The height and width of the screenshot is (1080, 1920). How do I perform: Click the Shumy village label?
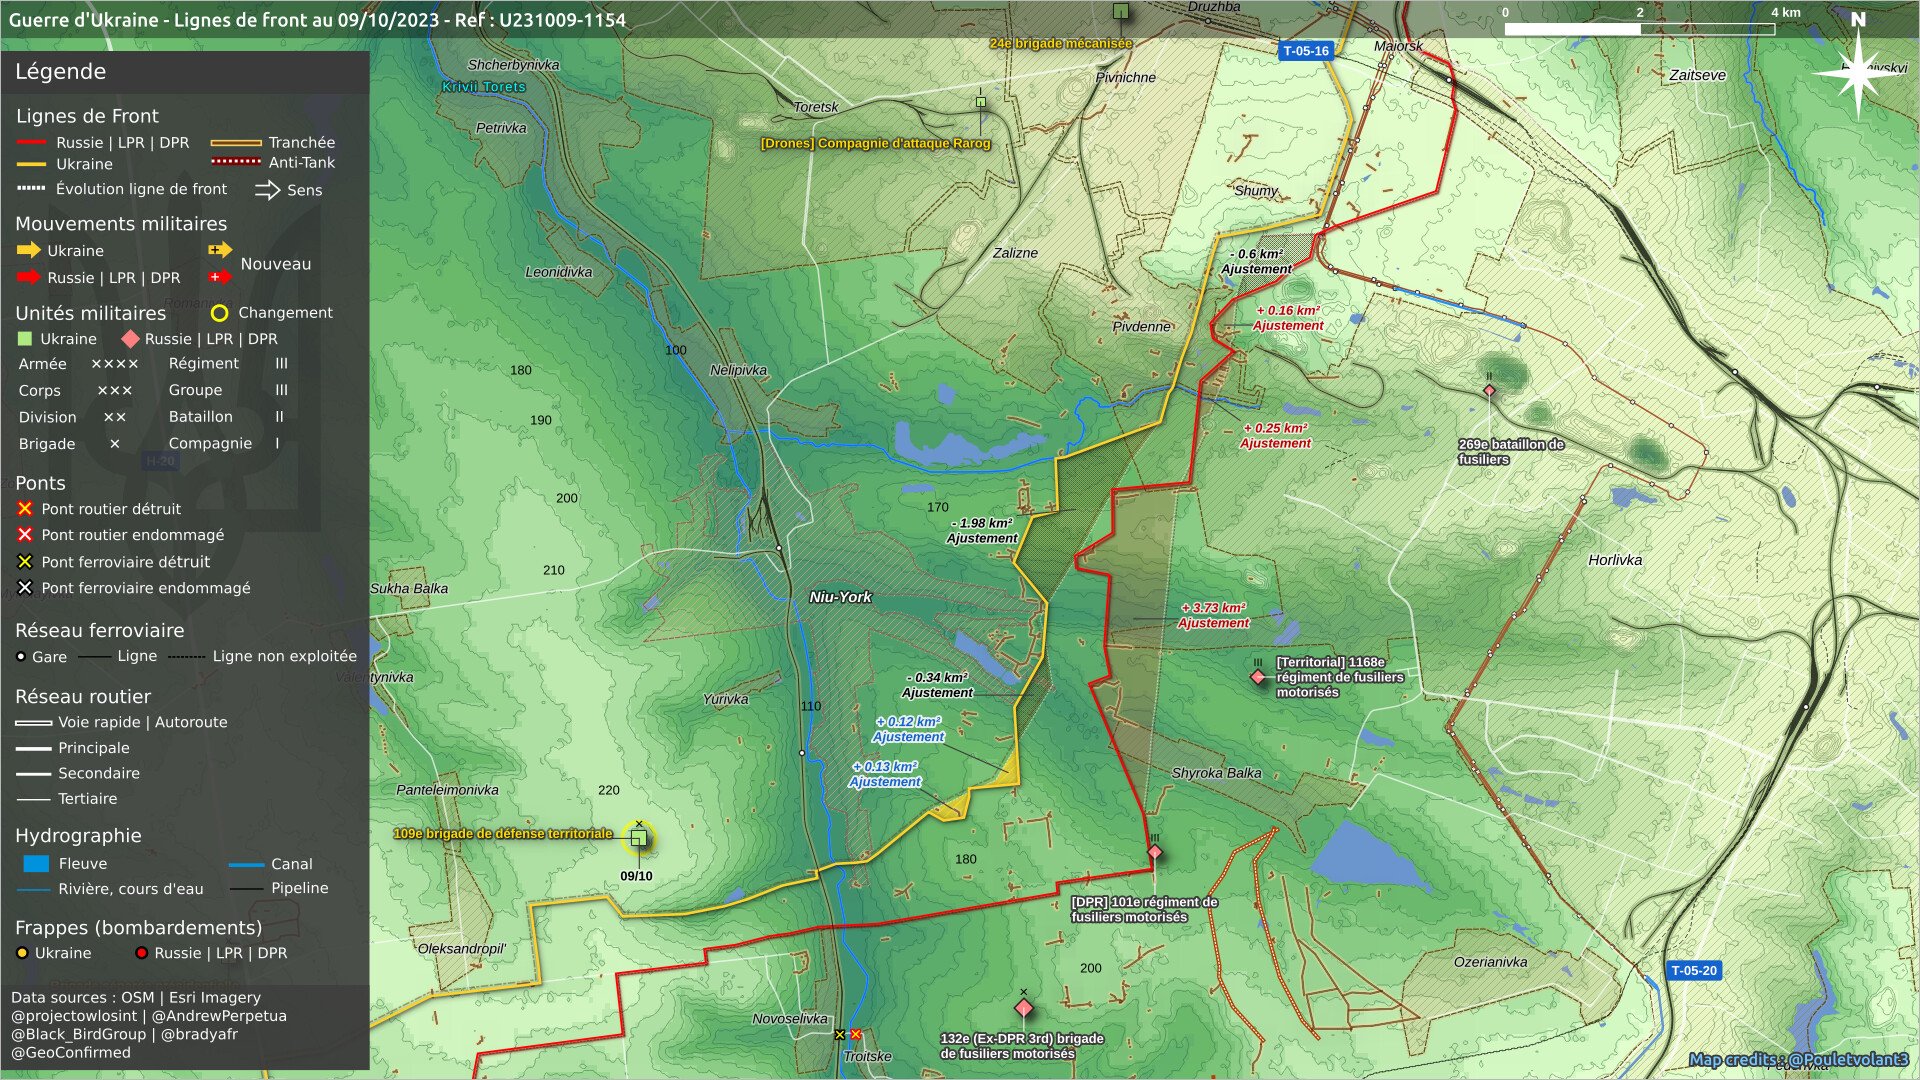[1256, 191]
